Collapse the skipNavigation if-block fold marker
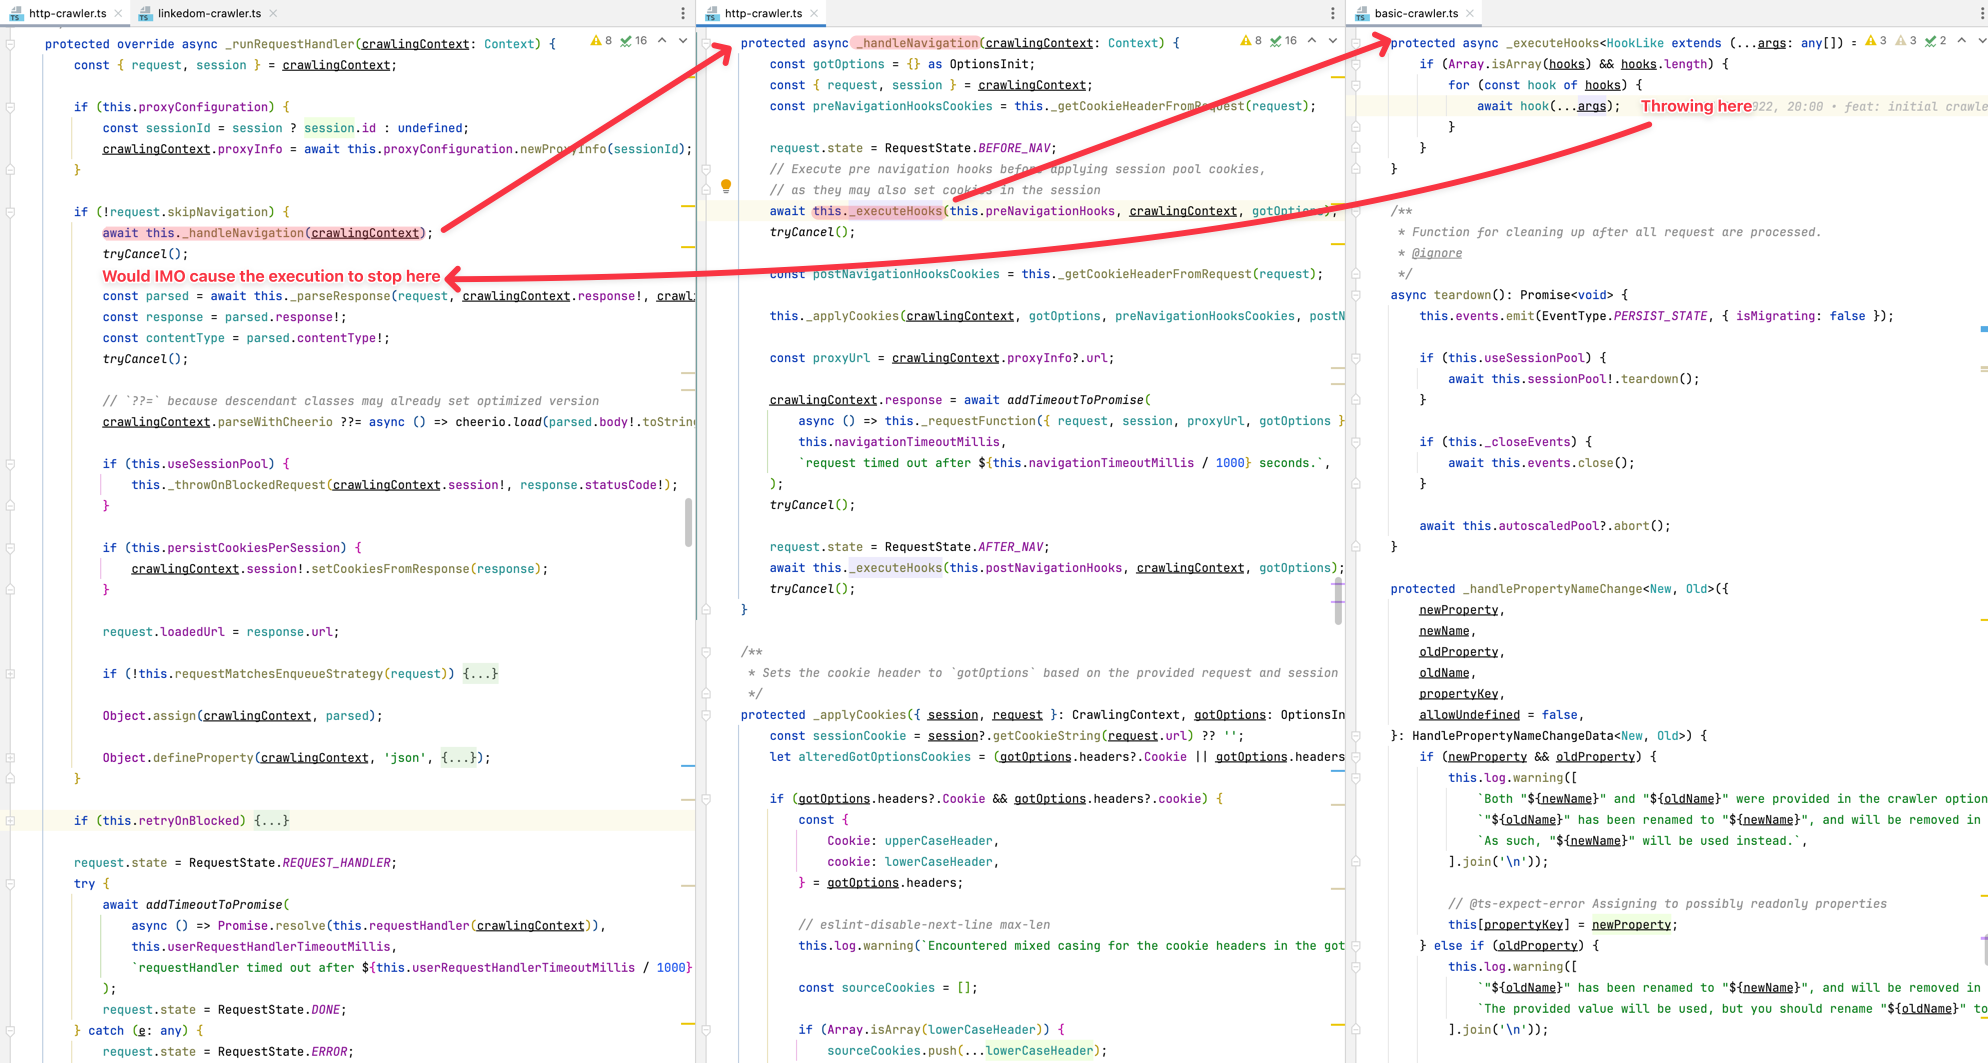Screen dimensions: 1988x1063 coord(10,212)
